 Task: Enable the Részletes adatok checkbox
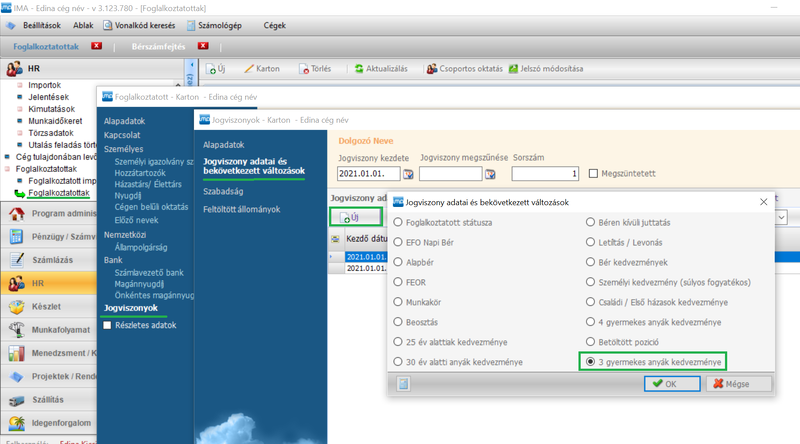tap(108, 325)
